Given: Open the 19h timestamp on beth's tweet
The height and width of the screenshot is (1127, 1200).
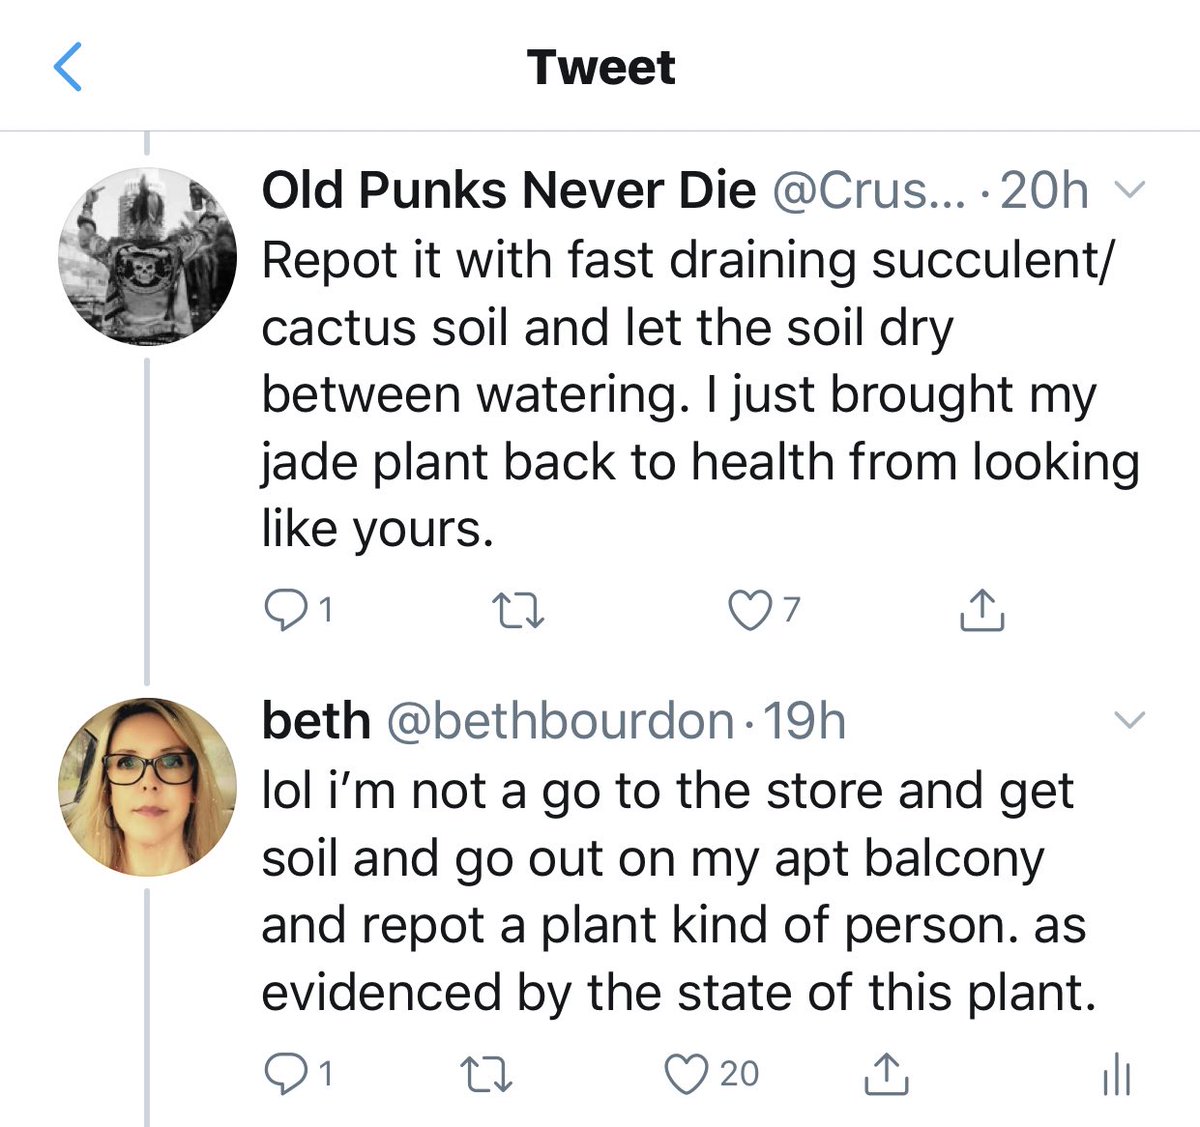Looking at the screenshot, I should point(804,721).
